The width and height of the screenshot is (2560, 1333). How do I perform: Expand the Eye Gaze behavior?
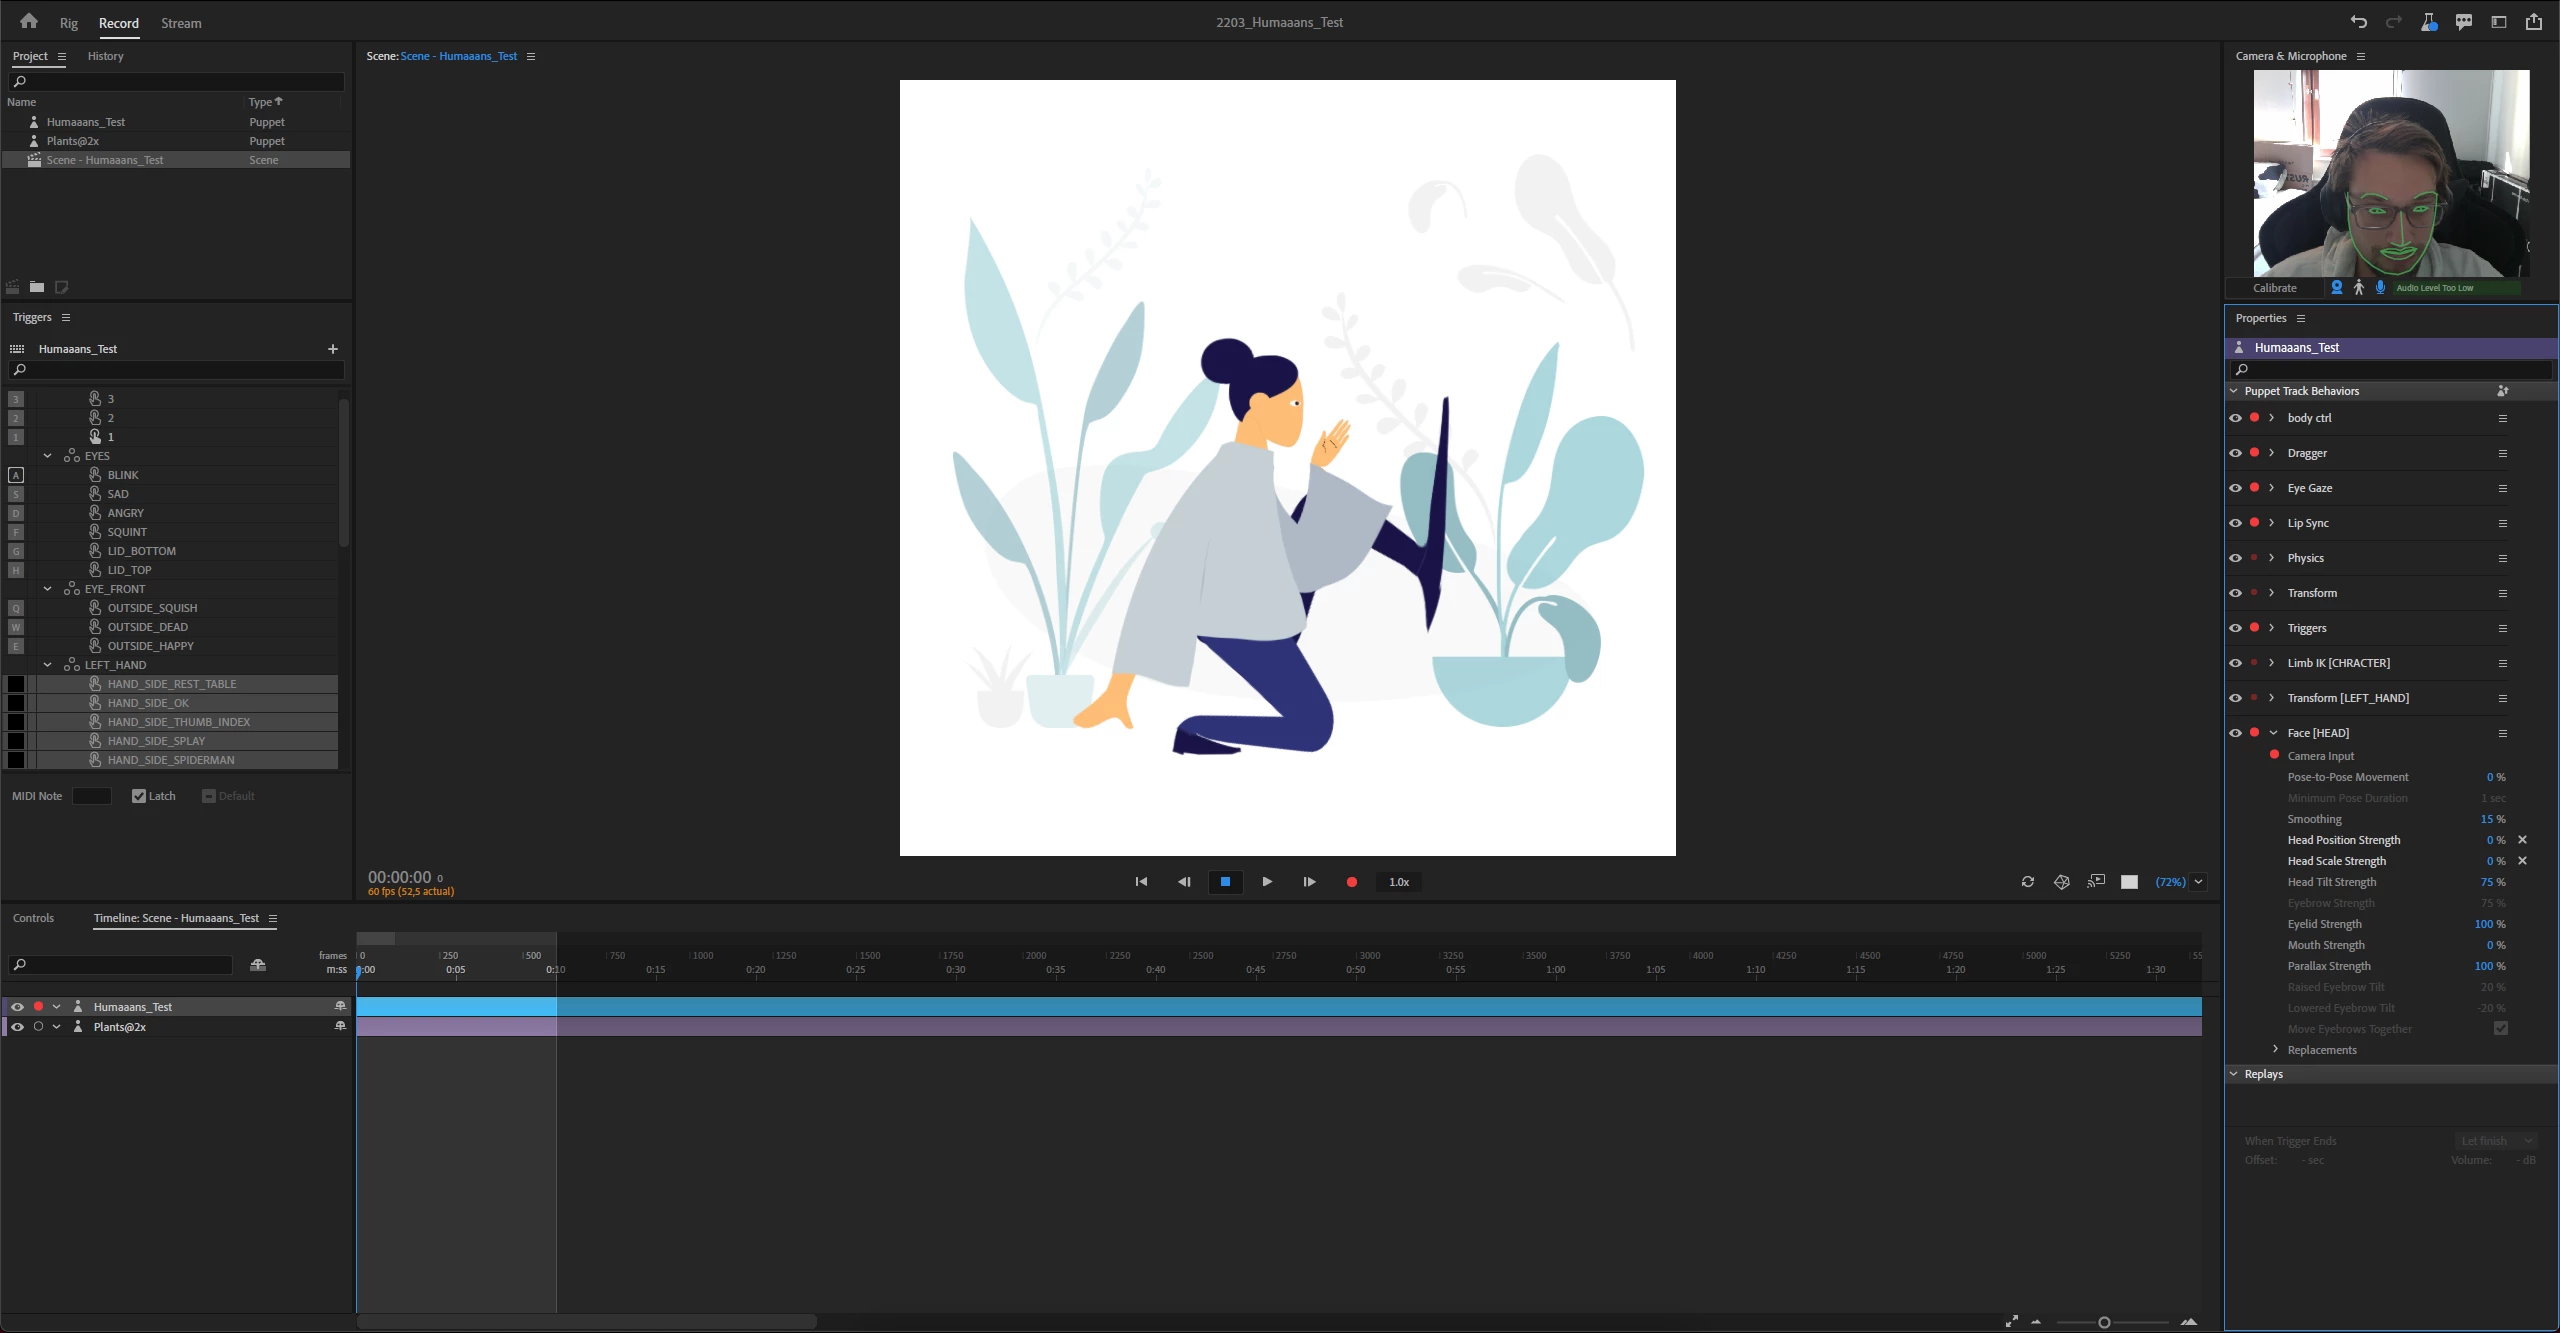click(x=2272, y=488)
